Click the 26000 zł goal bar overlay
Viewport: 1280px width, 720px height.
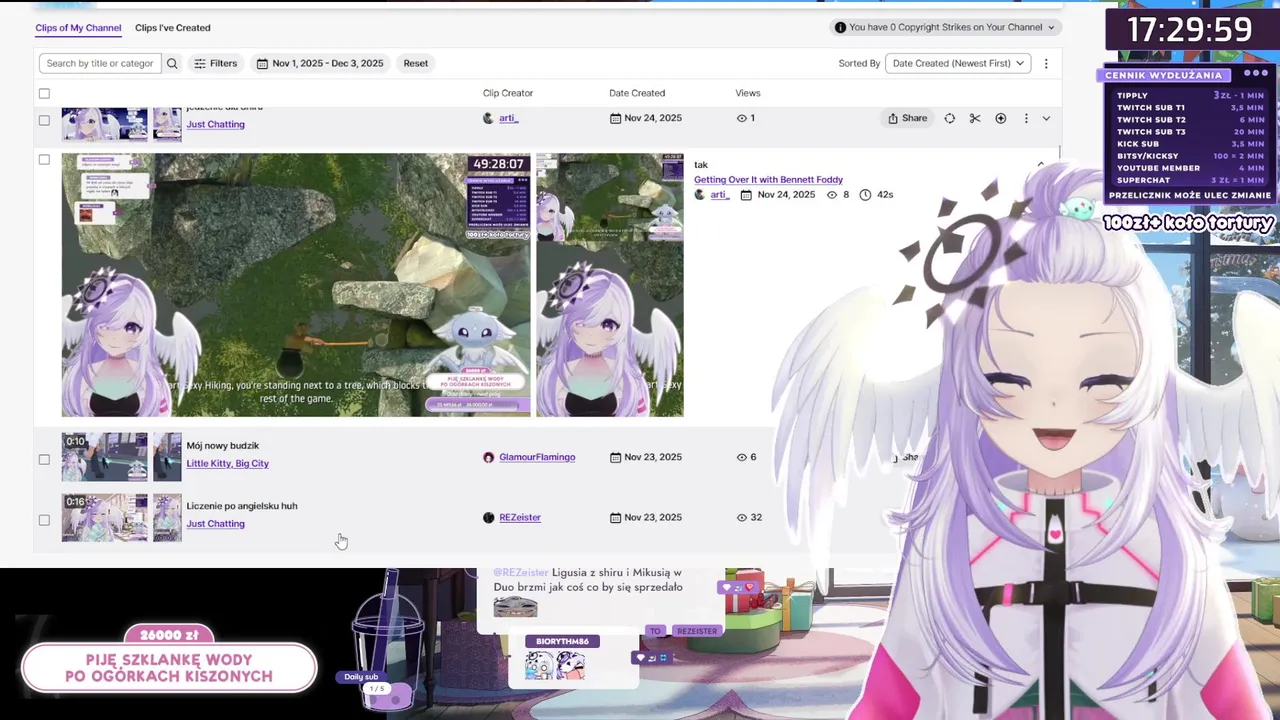click(169, 660)
